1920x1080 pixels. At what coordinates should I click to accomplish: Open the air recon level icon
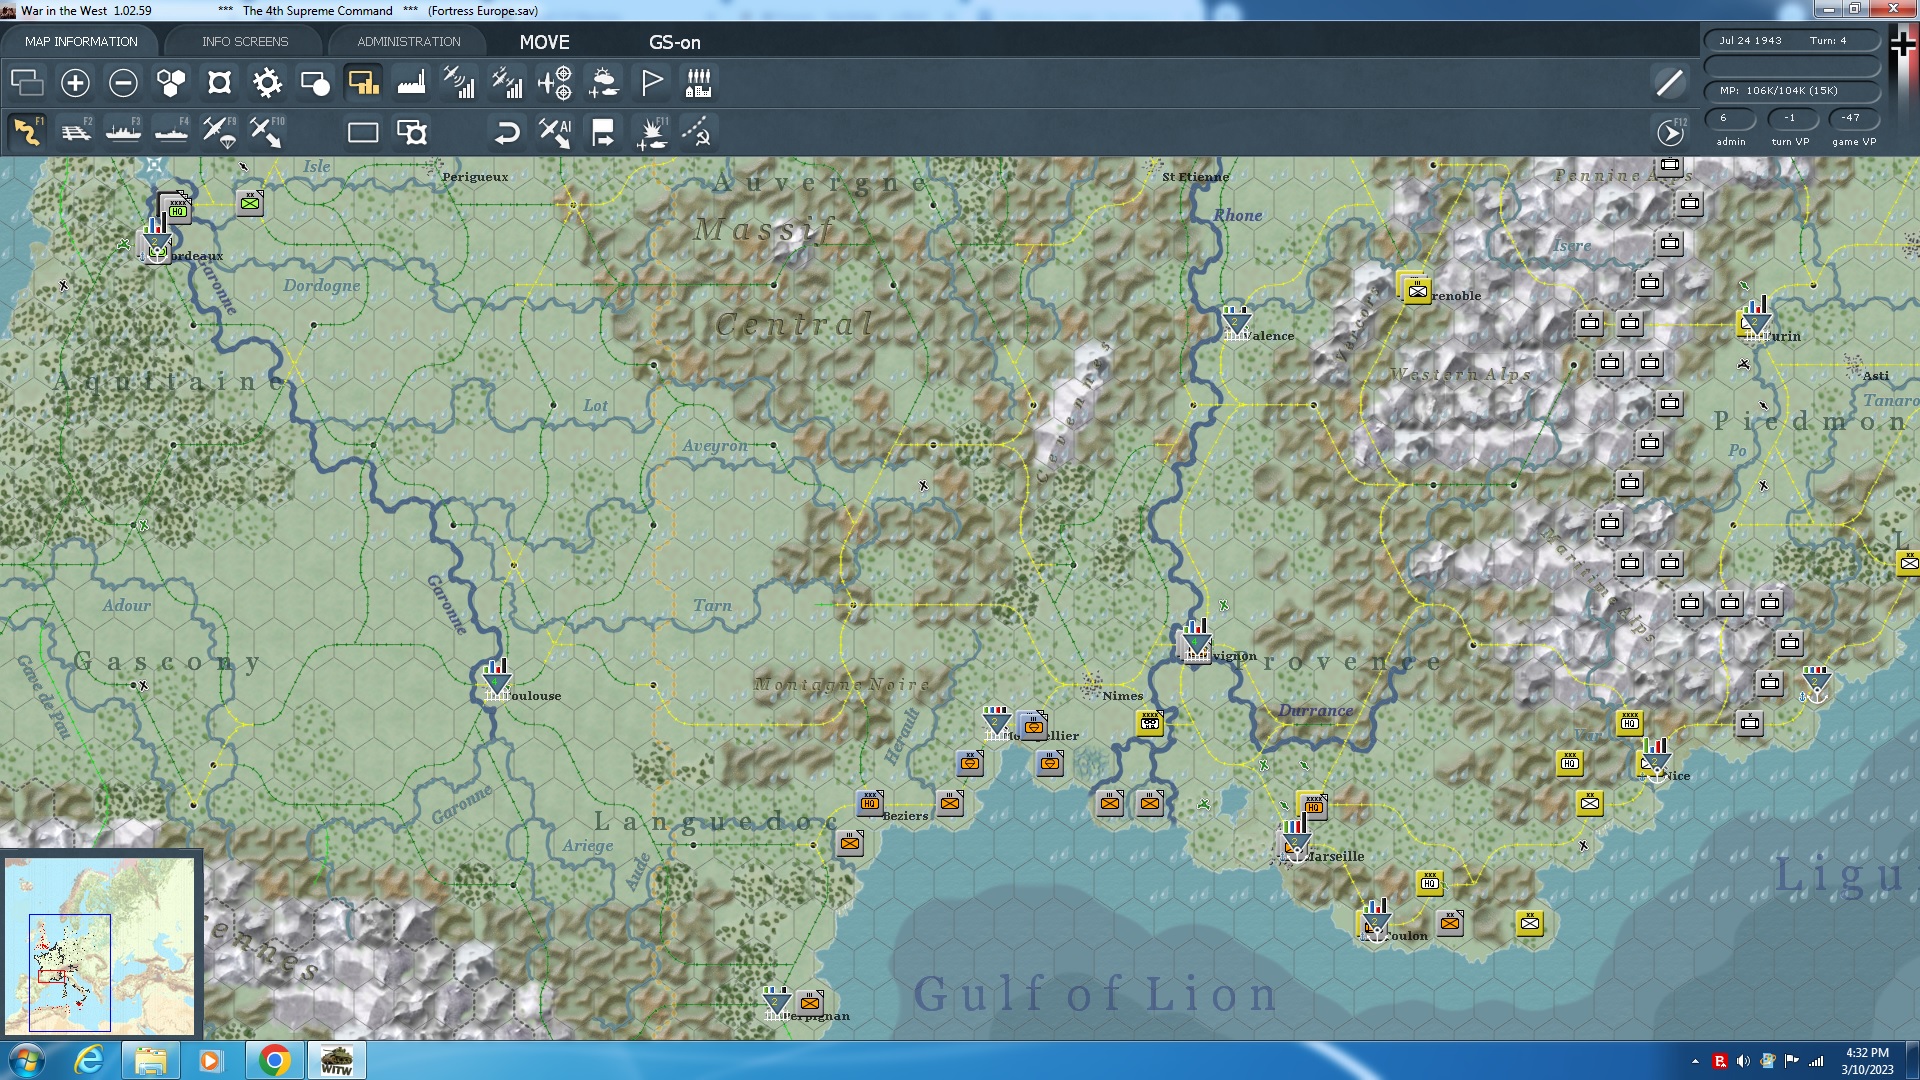click(x=459, y=83)
